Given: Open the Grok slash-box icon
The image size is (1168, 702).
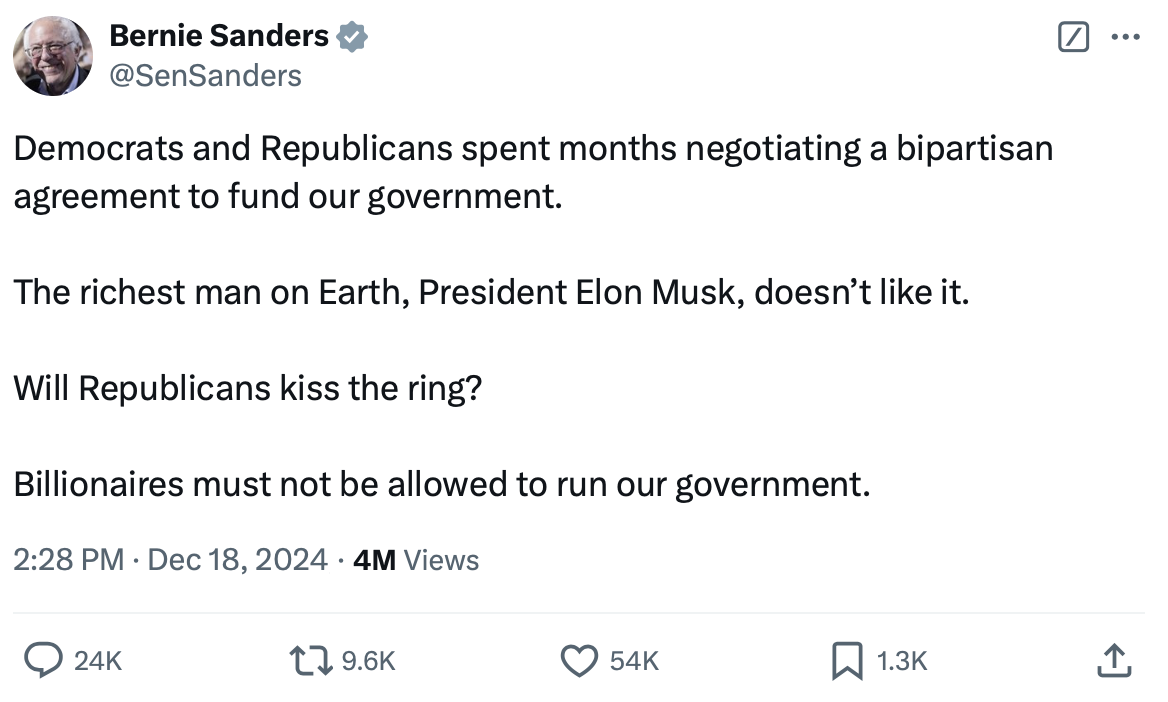Looking at the screenshot, I should pyautogui.click(x=1072, y=38).
